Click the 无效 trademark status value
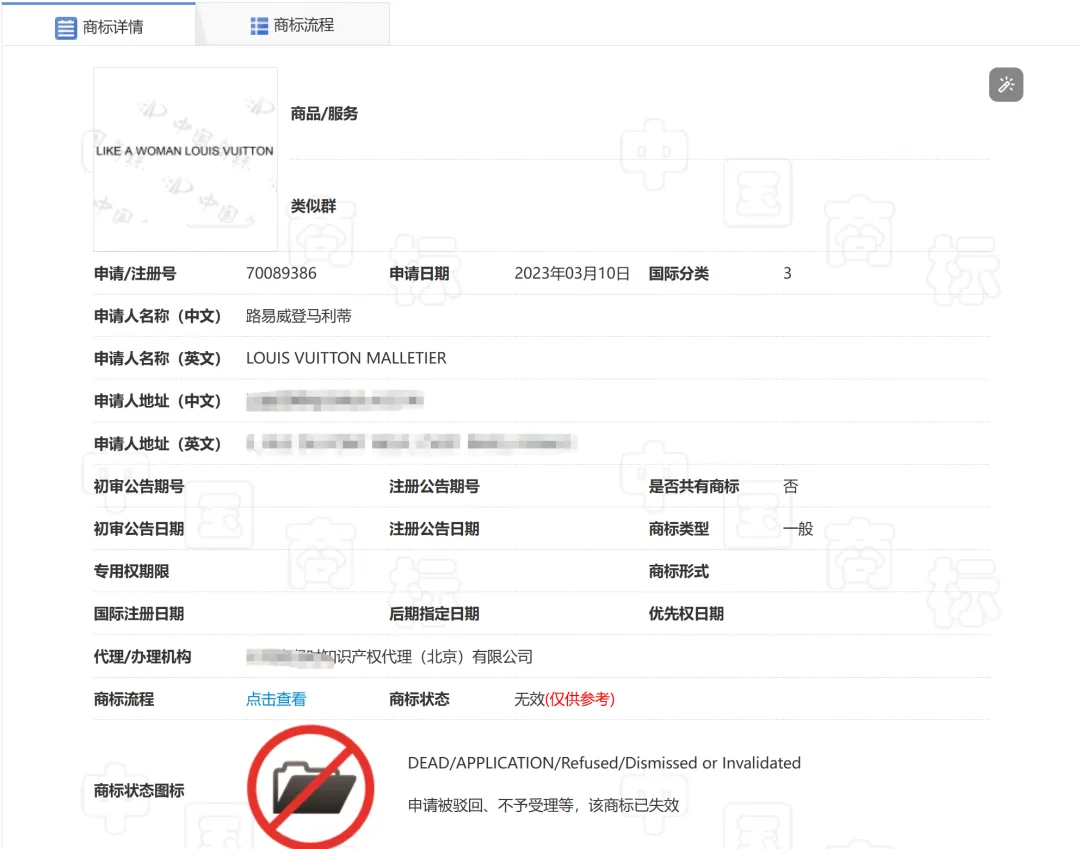The height and width of the screenshot is (849, 1080). point(529,700)
